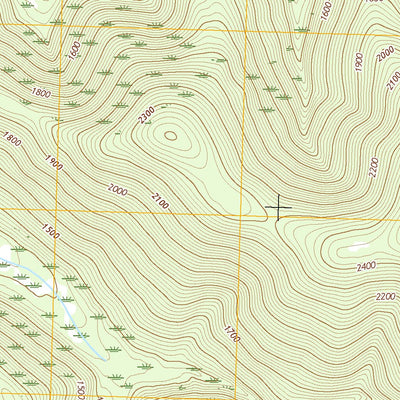Select the 2000 label beside the 2100 label on the southwest slope
The image size is (400, 400).
point(118,190)
